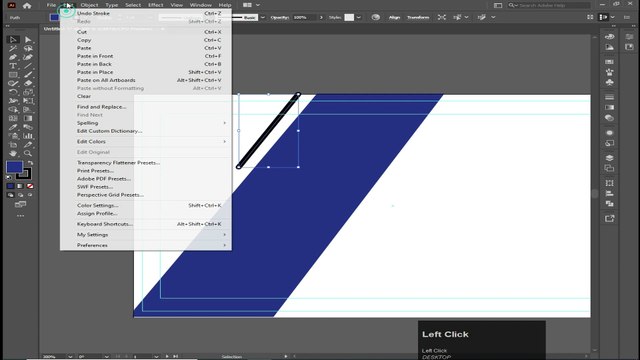Screen dimensions: 640x360
Task: Open the Swatches panel icon
Action: pos(609,62)
